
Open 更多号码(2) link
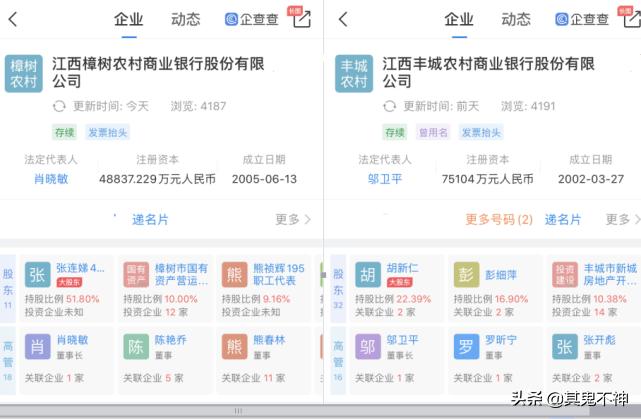[499, 220]
